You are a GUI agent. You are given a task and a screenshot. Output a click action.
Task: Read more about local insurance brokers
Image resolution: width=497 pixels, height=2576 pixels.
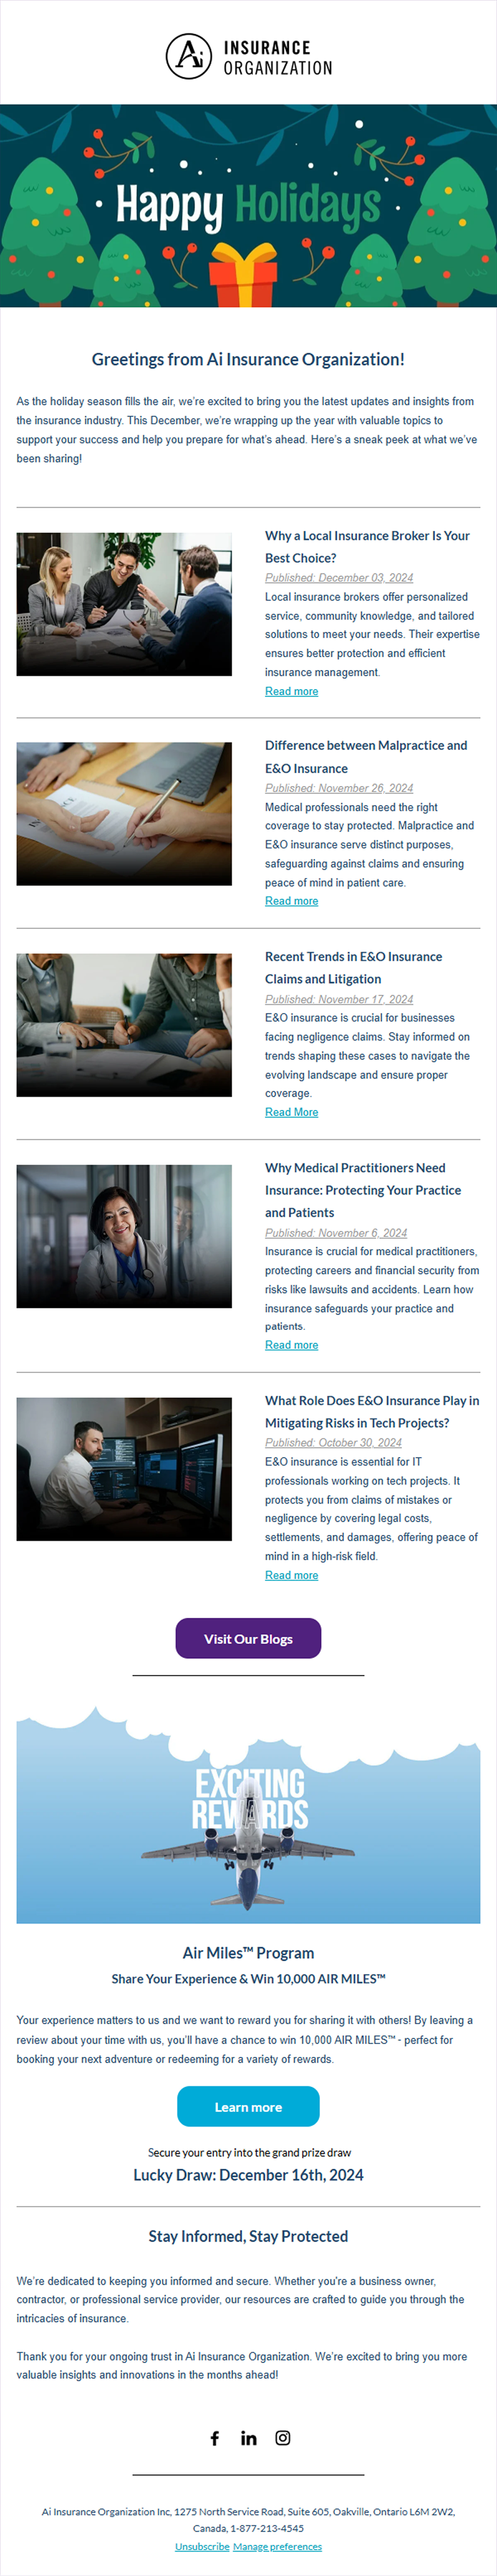point(291,691)
